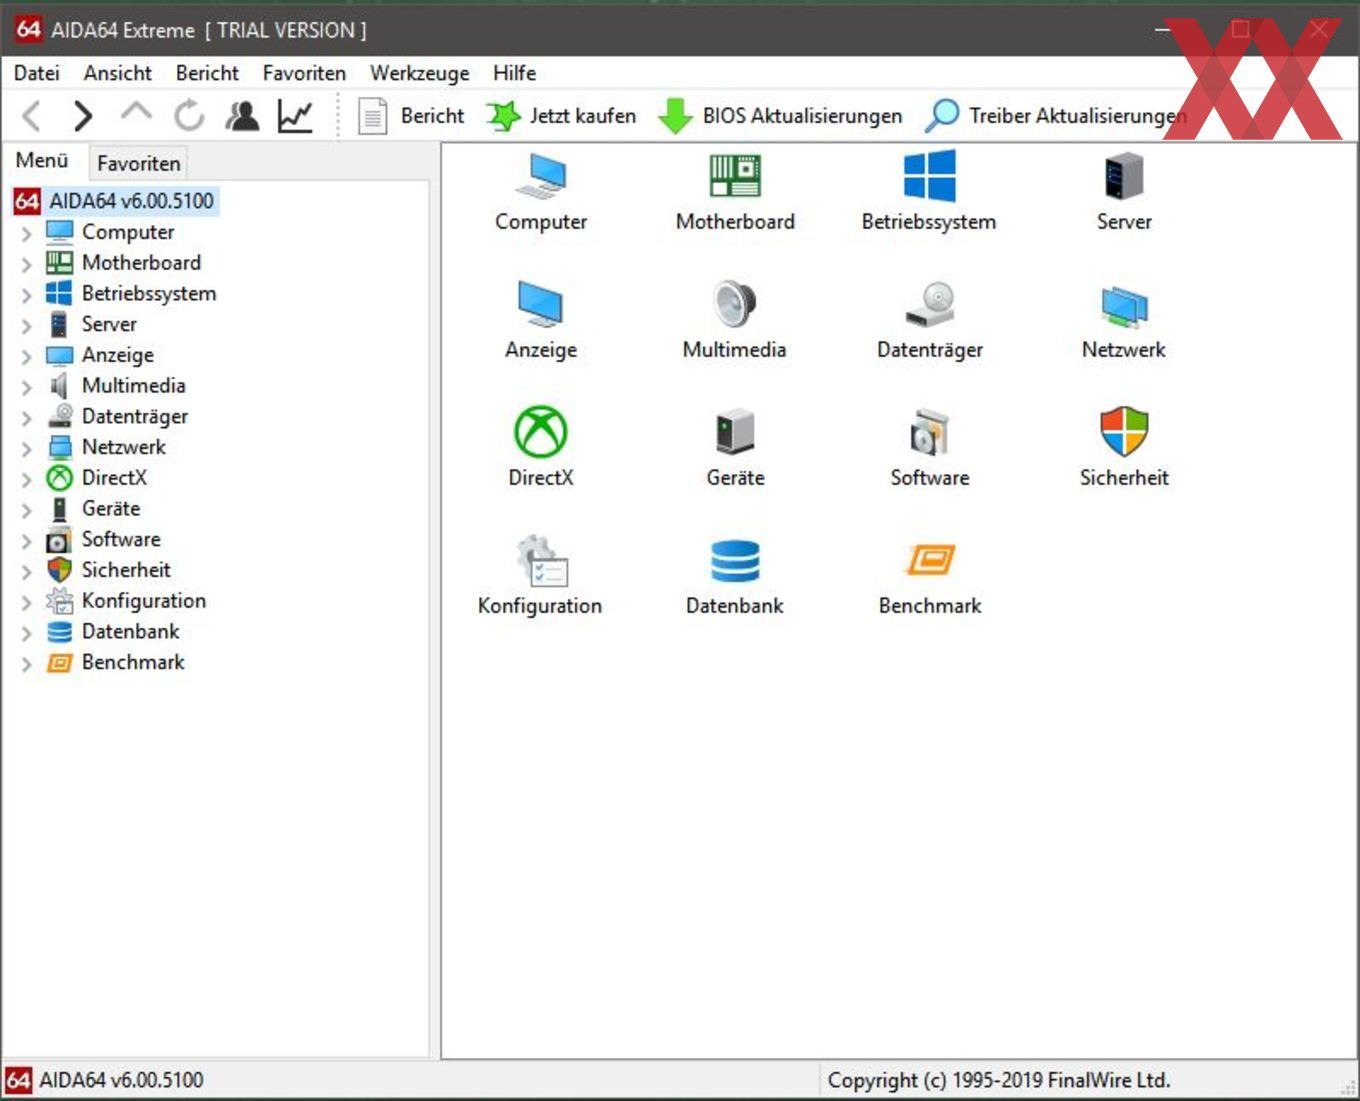Screen dimensions: 1360x1101
Task: Expand the Betriebssystem tree node
Action: point(27,295)
